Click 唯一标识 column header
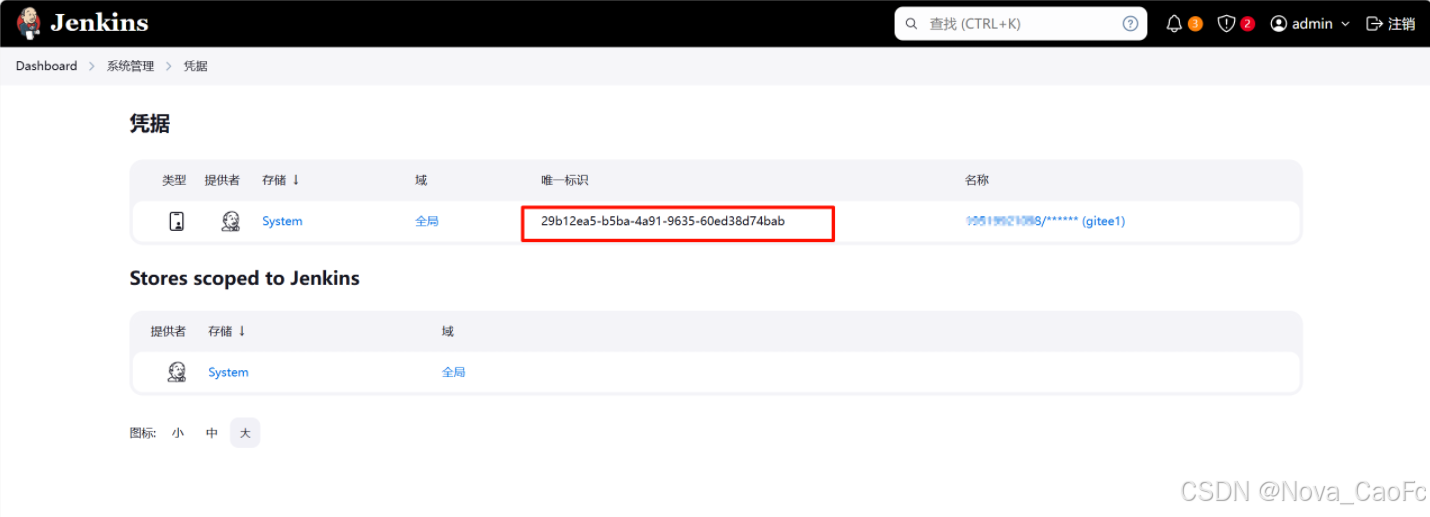The image size is (1430, 517). point(565,180)
